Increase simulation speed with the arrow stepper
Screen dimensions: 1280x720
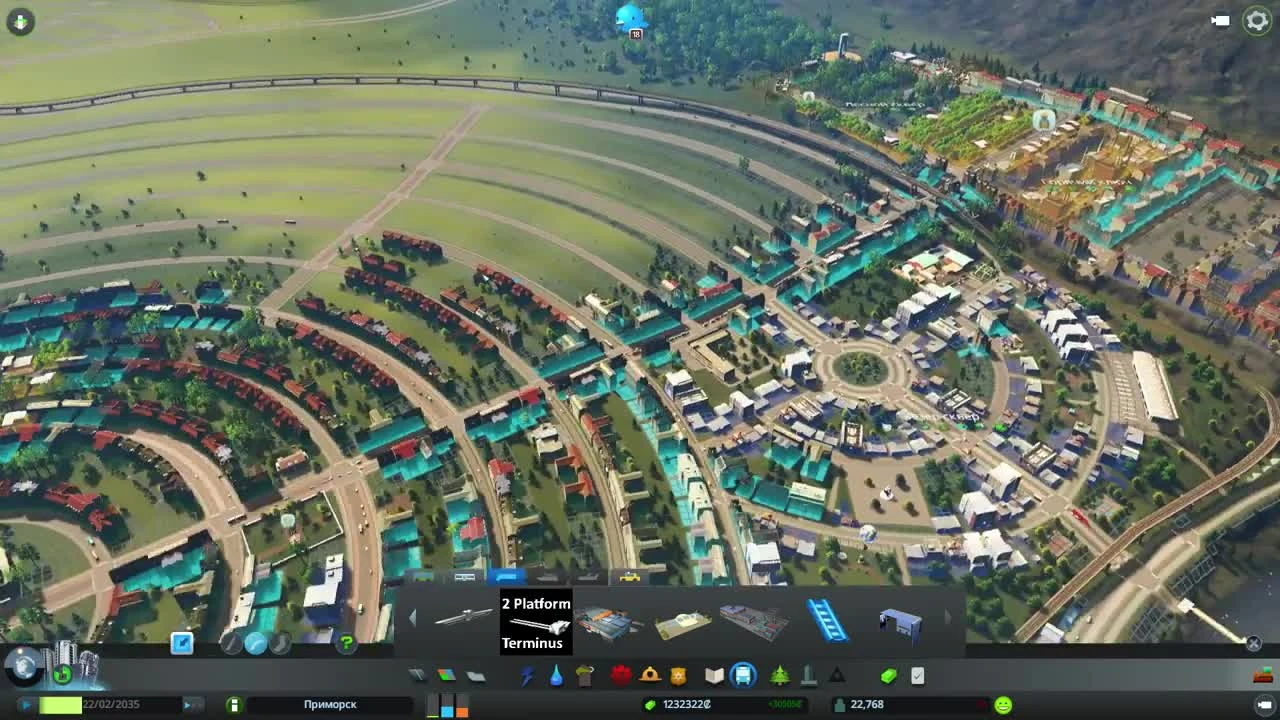[x=189, y=704]
